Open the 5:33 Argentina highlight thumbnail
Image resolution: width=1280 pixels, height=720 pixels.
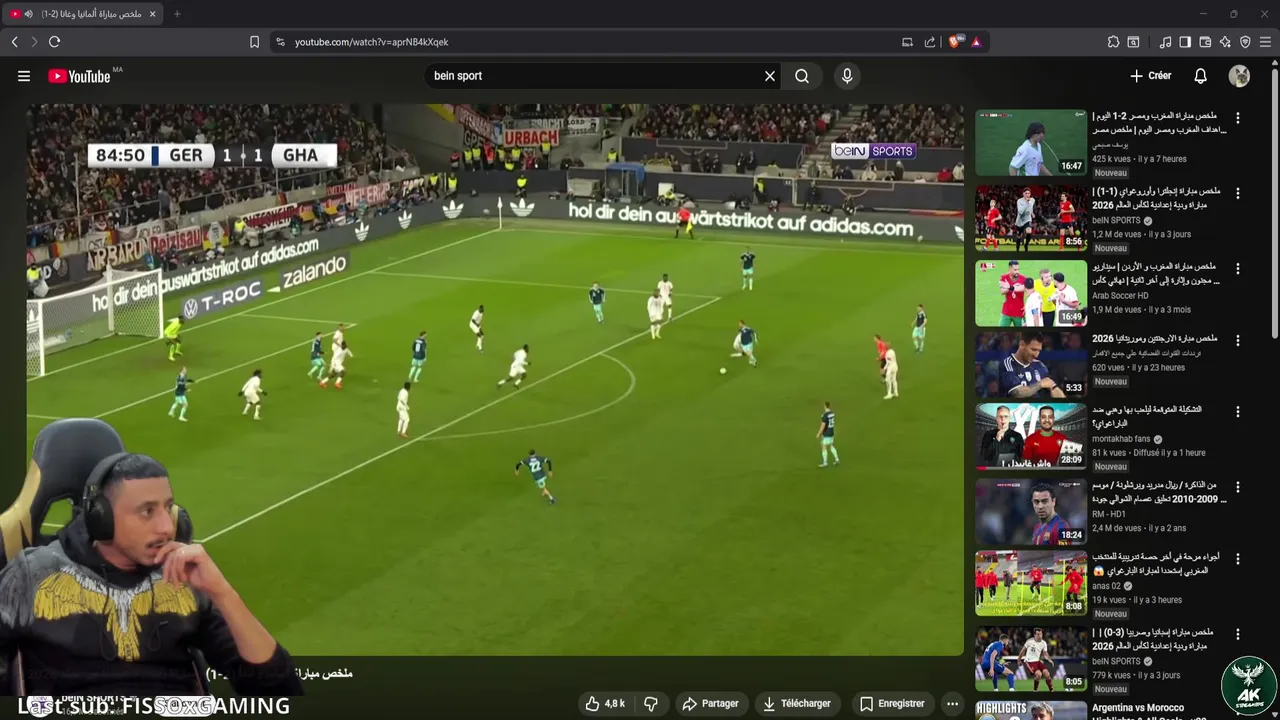(1031, 365)
